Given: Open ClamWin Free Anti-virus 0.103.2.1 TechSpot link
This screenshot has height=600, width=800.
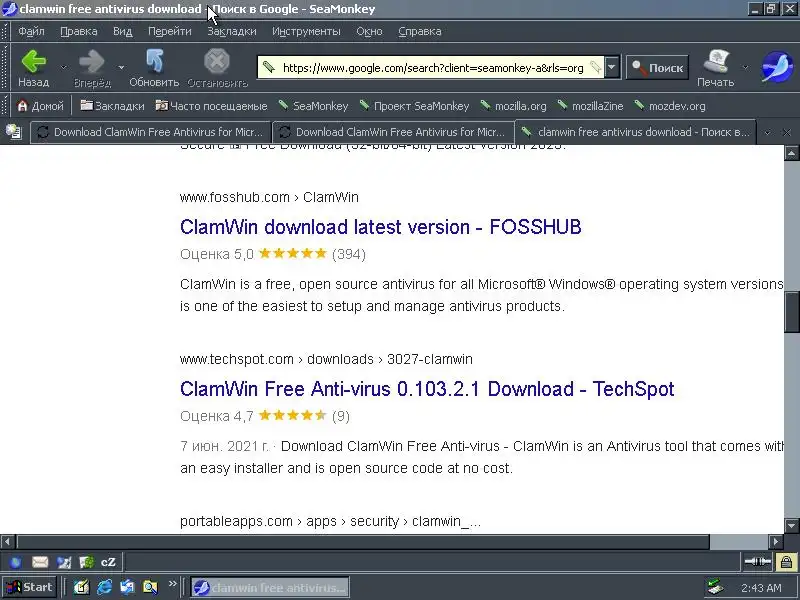Looking at the screenshot, I should [x=427, y=389].
